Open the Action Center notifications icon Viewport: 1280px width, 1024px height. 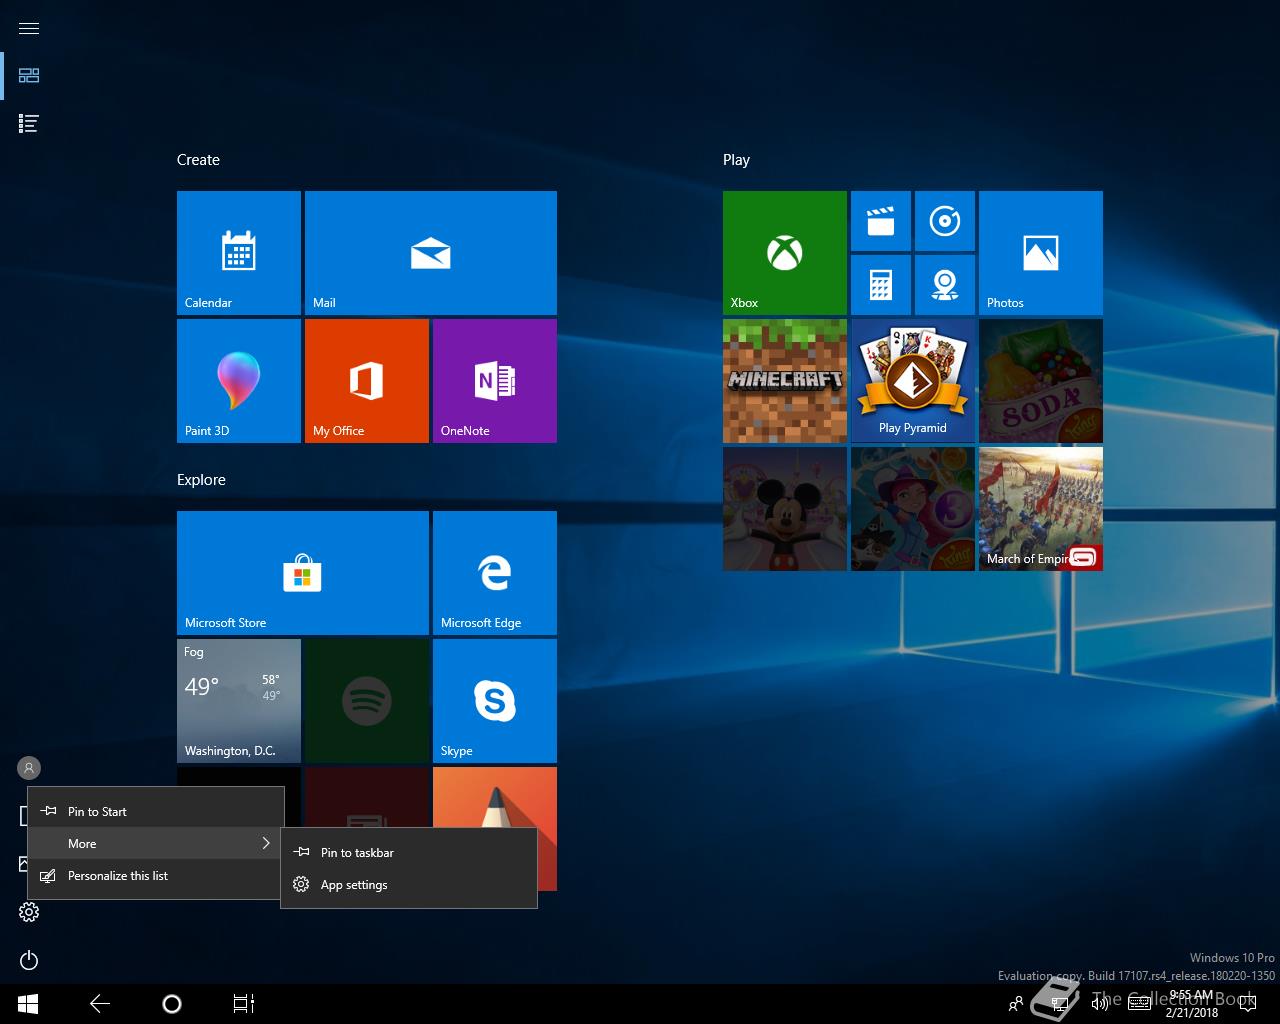tap(1247, 1004)
